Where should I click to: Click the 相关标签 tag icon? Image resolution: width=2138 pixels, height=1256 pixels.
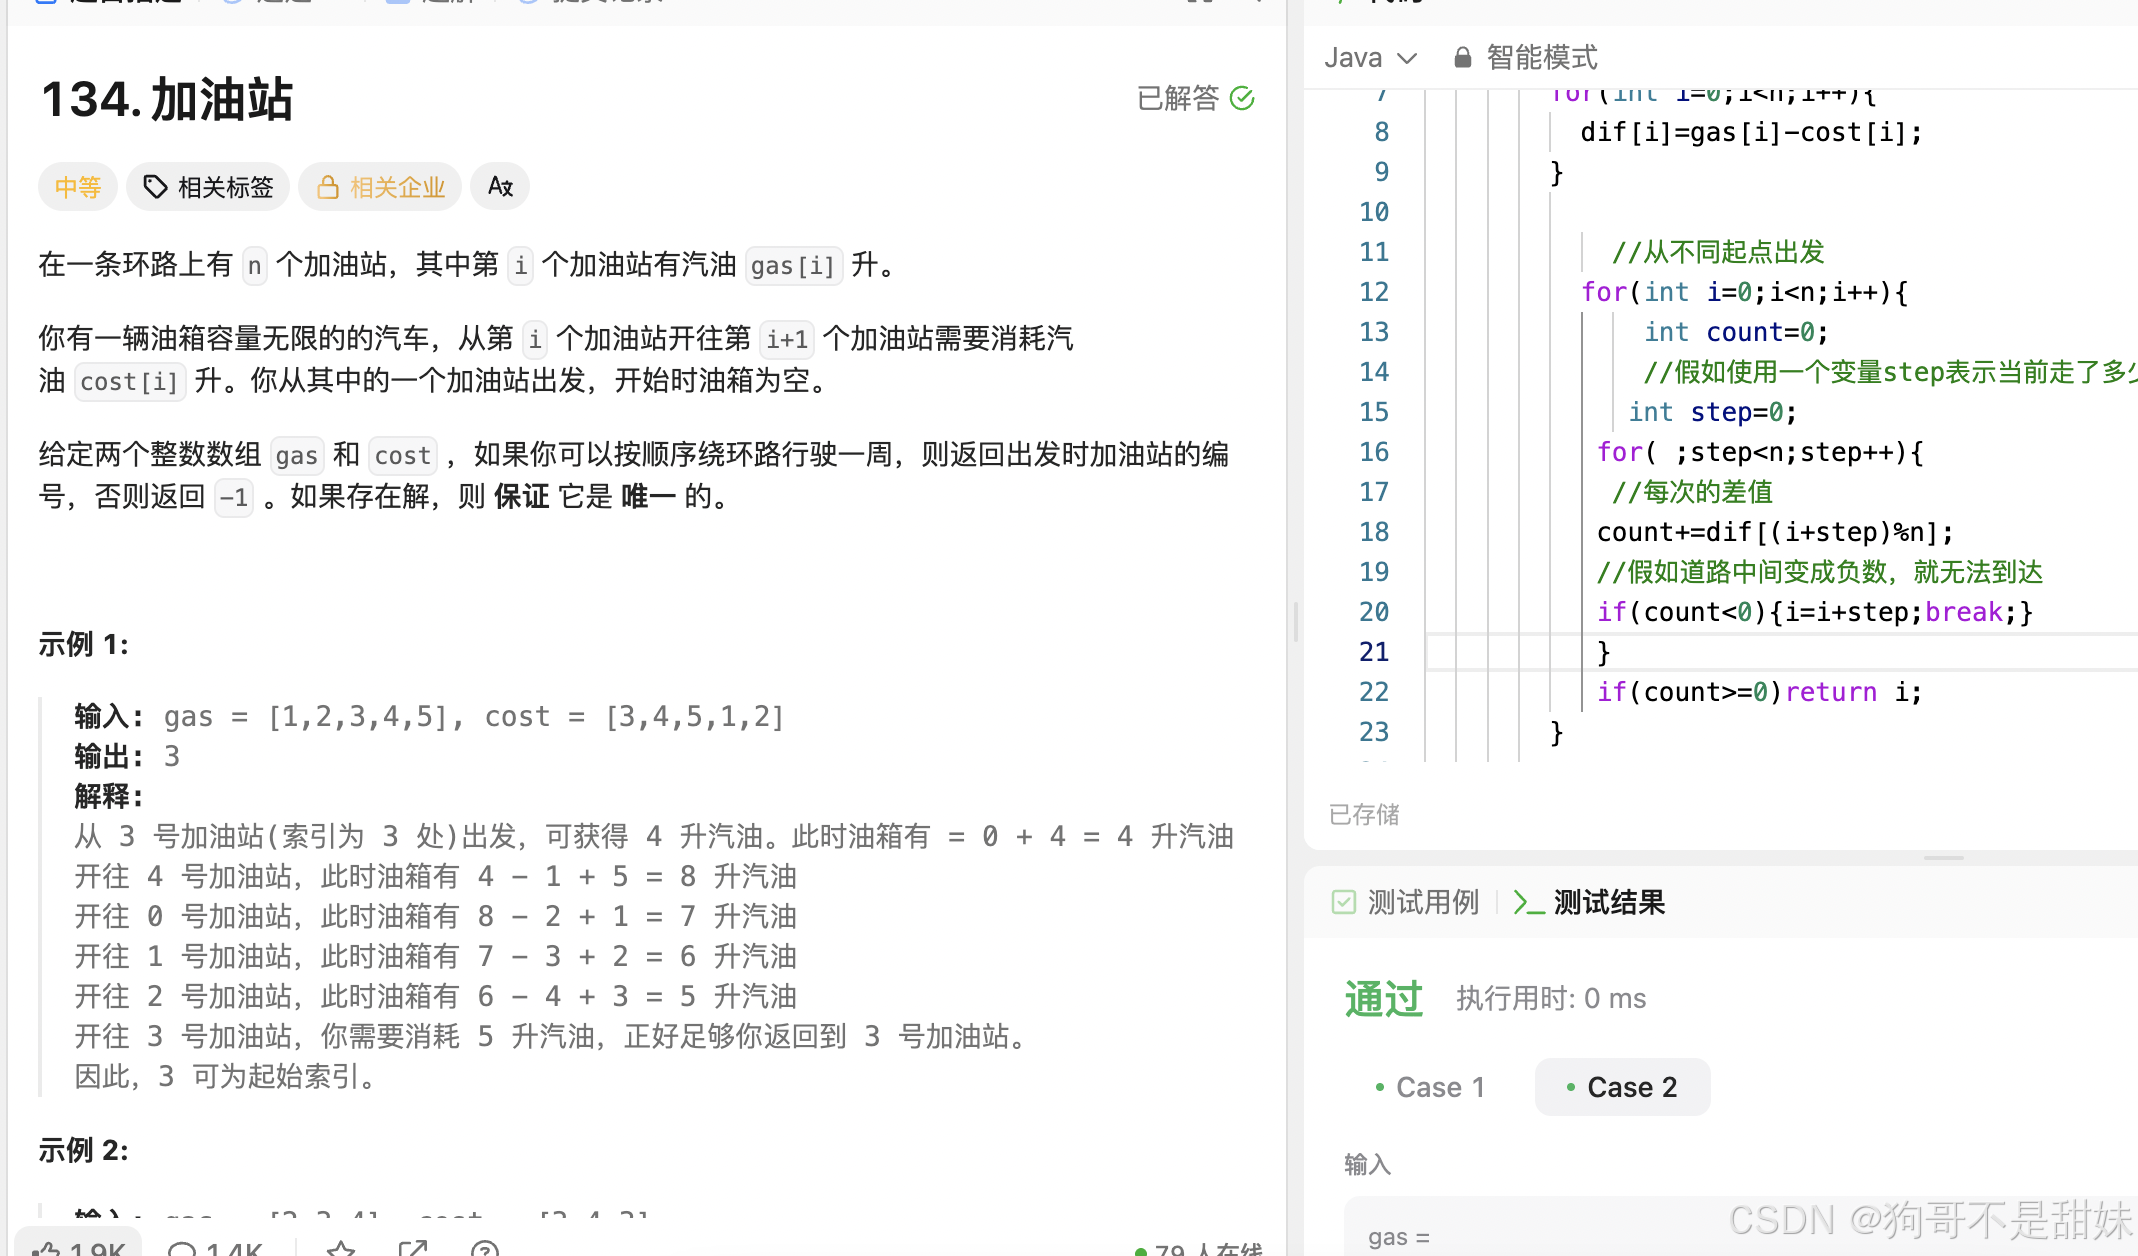(155, 187)
